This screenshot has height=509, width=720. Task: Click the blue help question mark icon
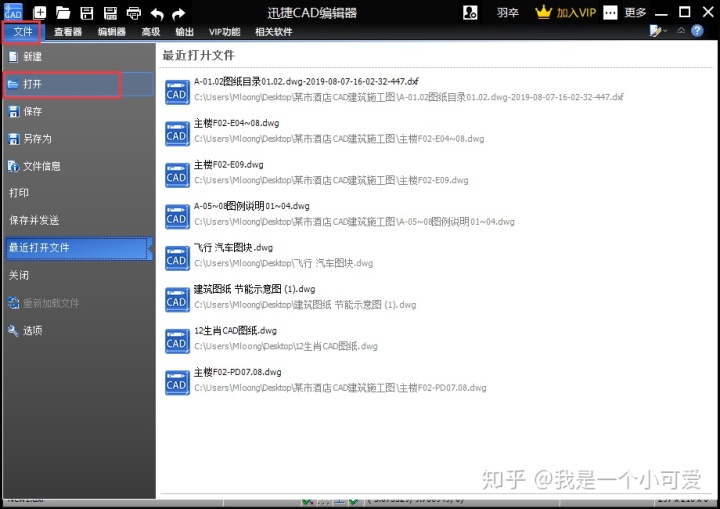[697, 31]
